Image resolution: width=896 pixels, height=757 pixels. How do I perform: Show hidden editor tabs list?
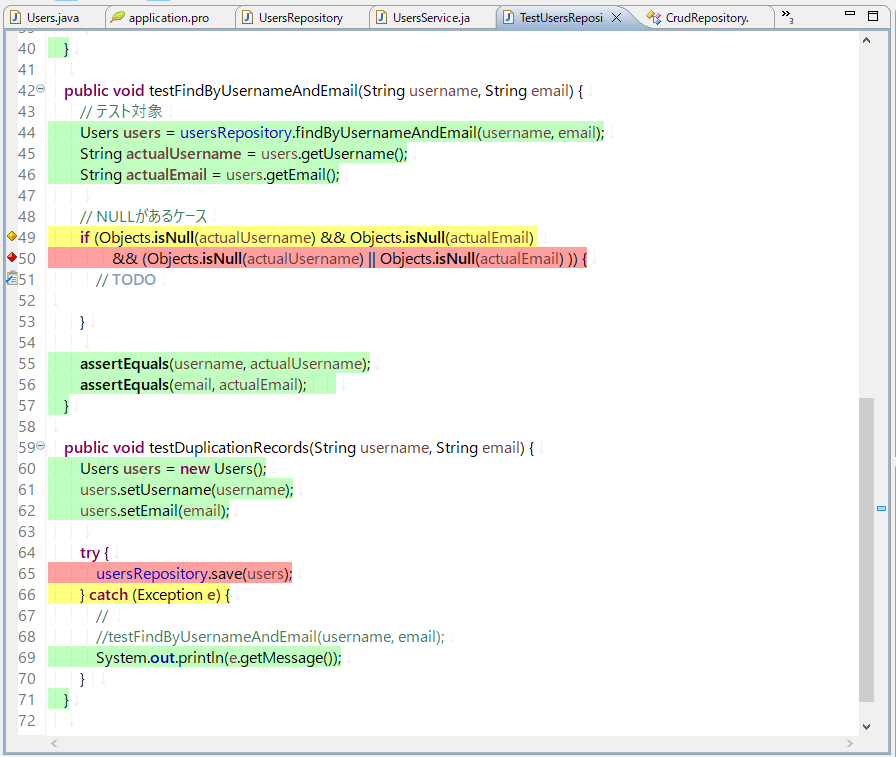(787, 16)
